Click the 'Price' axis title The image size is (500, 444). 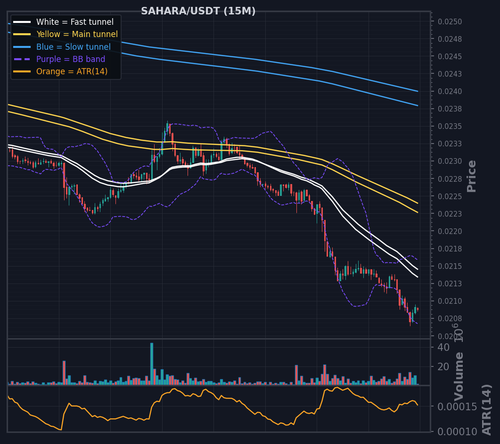click(471, 176)
